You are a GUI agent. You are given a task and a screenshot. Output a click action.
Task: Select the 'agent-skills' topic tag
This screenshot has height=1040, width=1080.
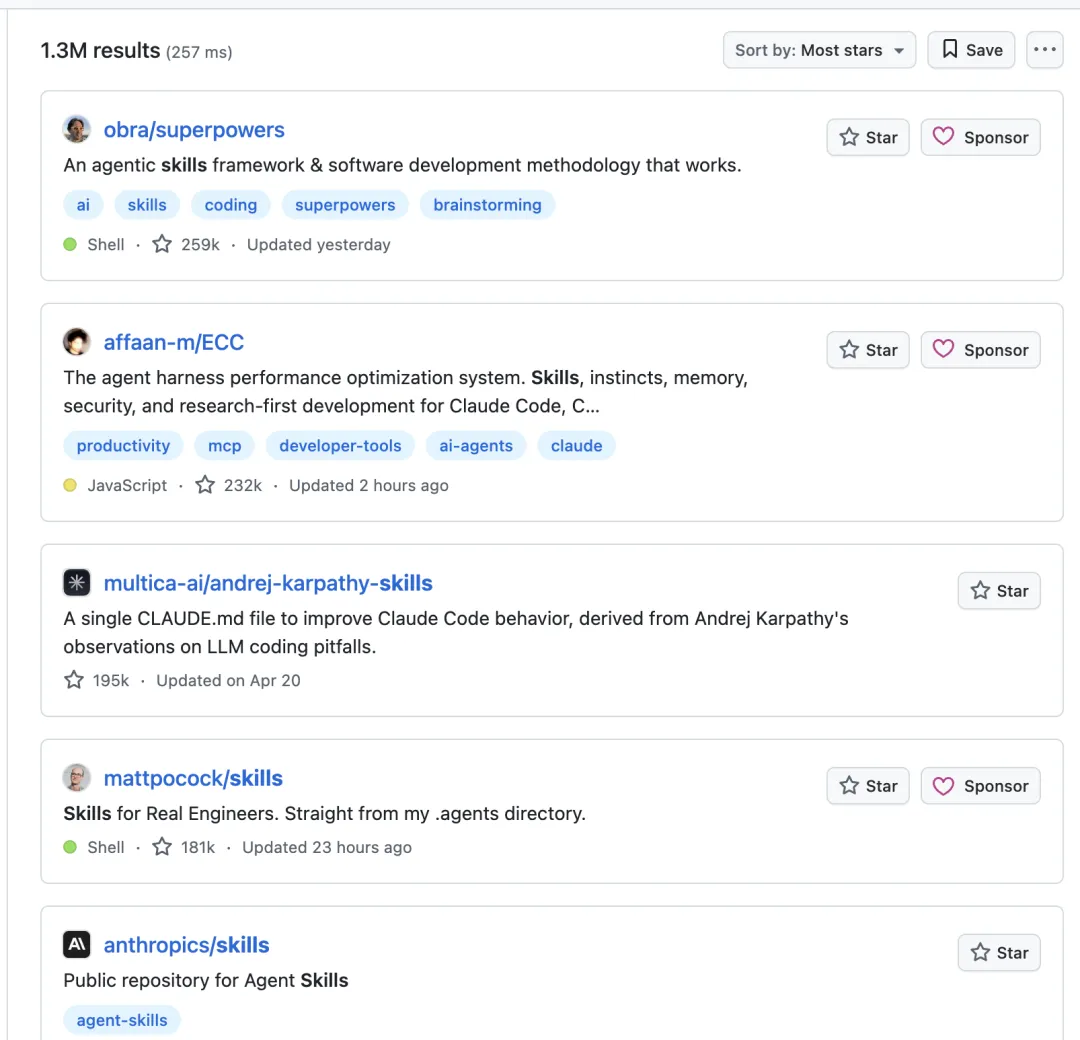click(122, 1020)
